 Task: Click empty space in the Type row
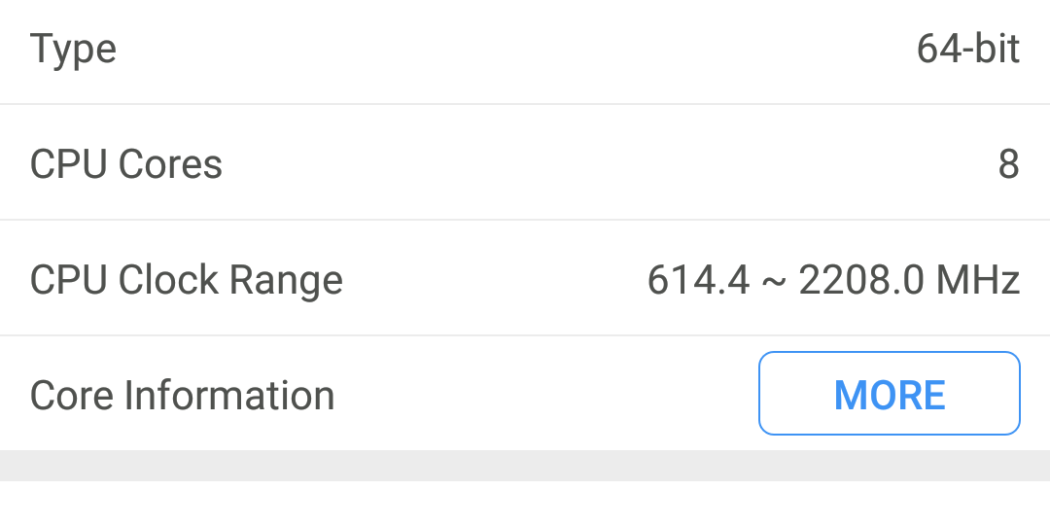pyautogui.click(x=500, y=49)
